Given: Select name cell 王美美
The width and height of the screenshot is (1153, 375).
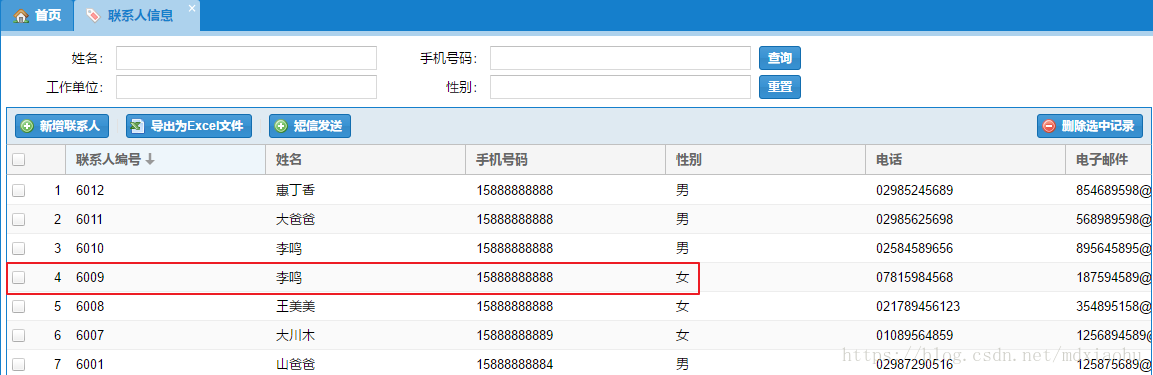Looking at the screenshot, I should click(x=296, y=306).
